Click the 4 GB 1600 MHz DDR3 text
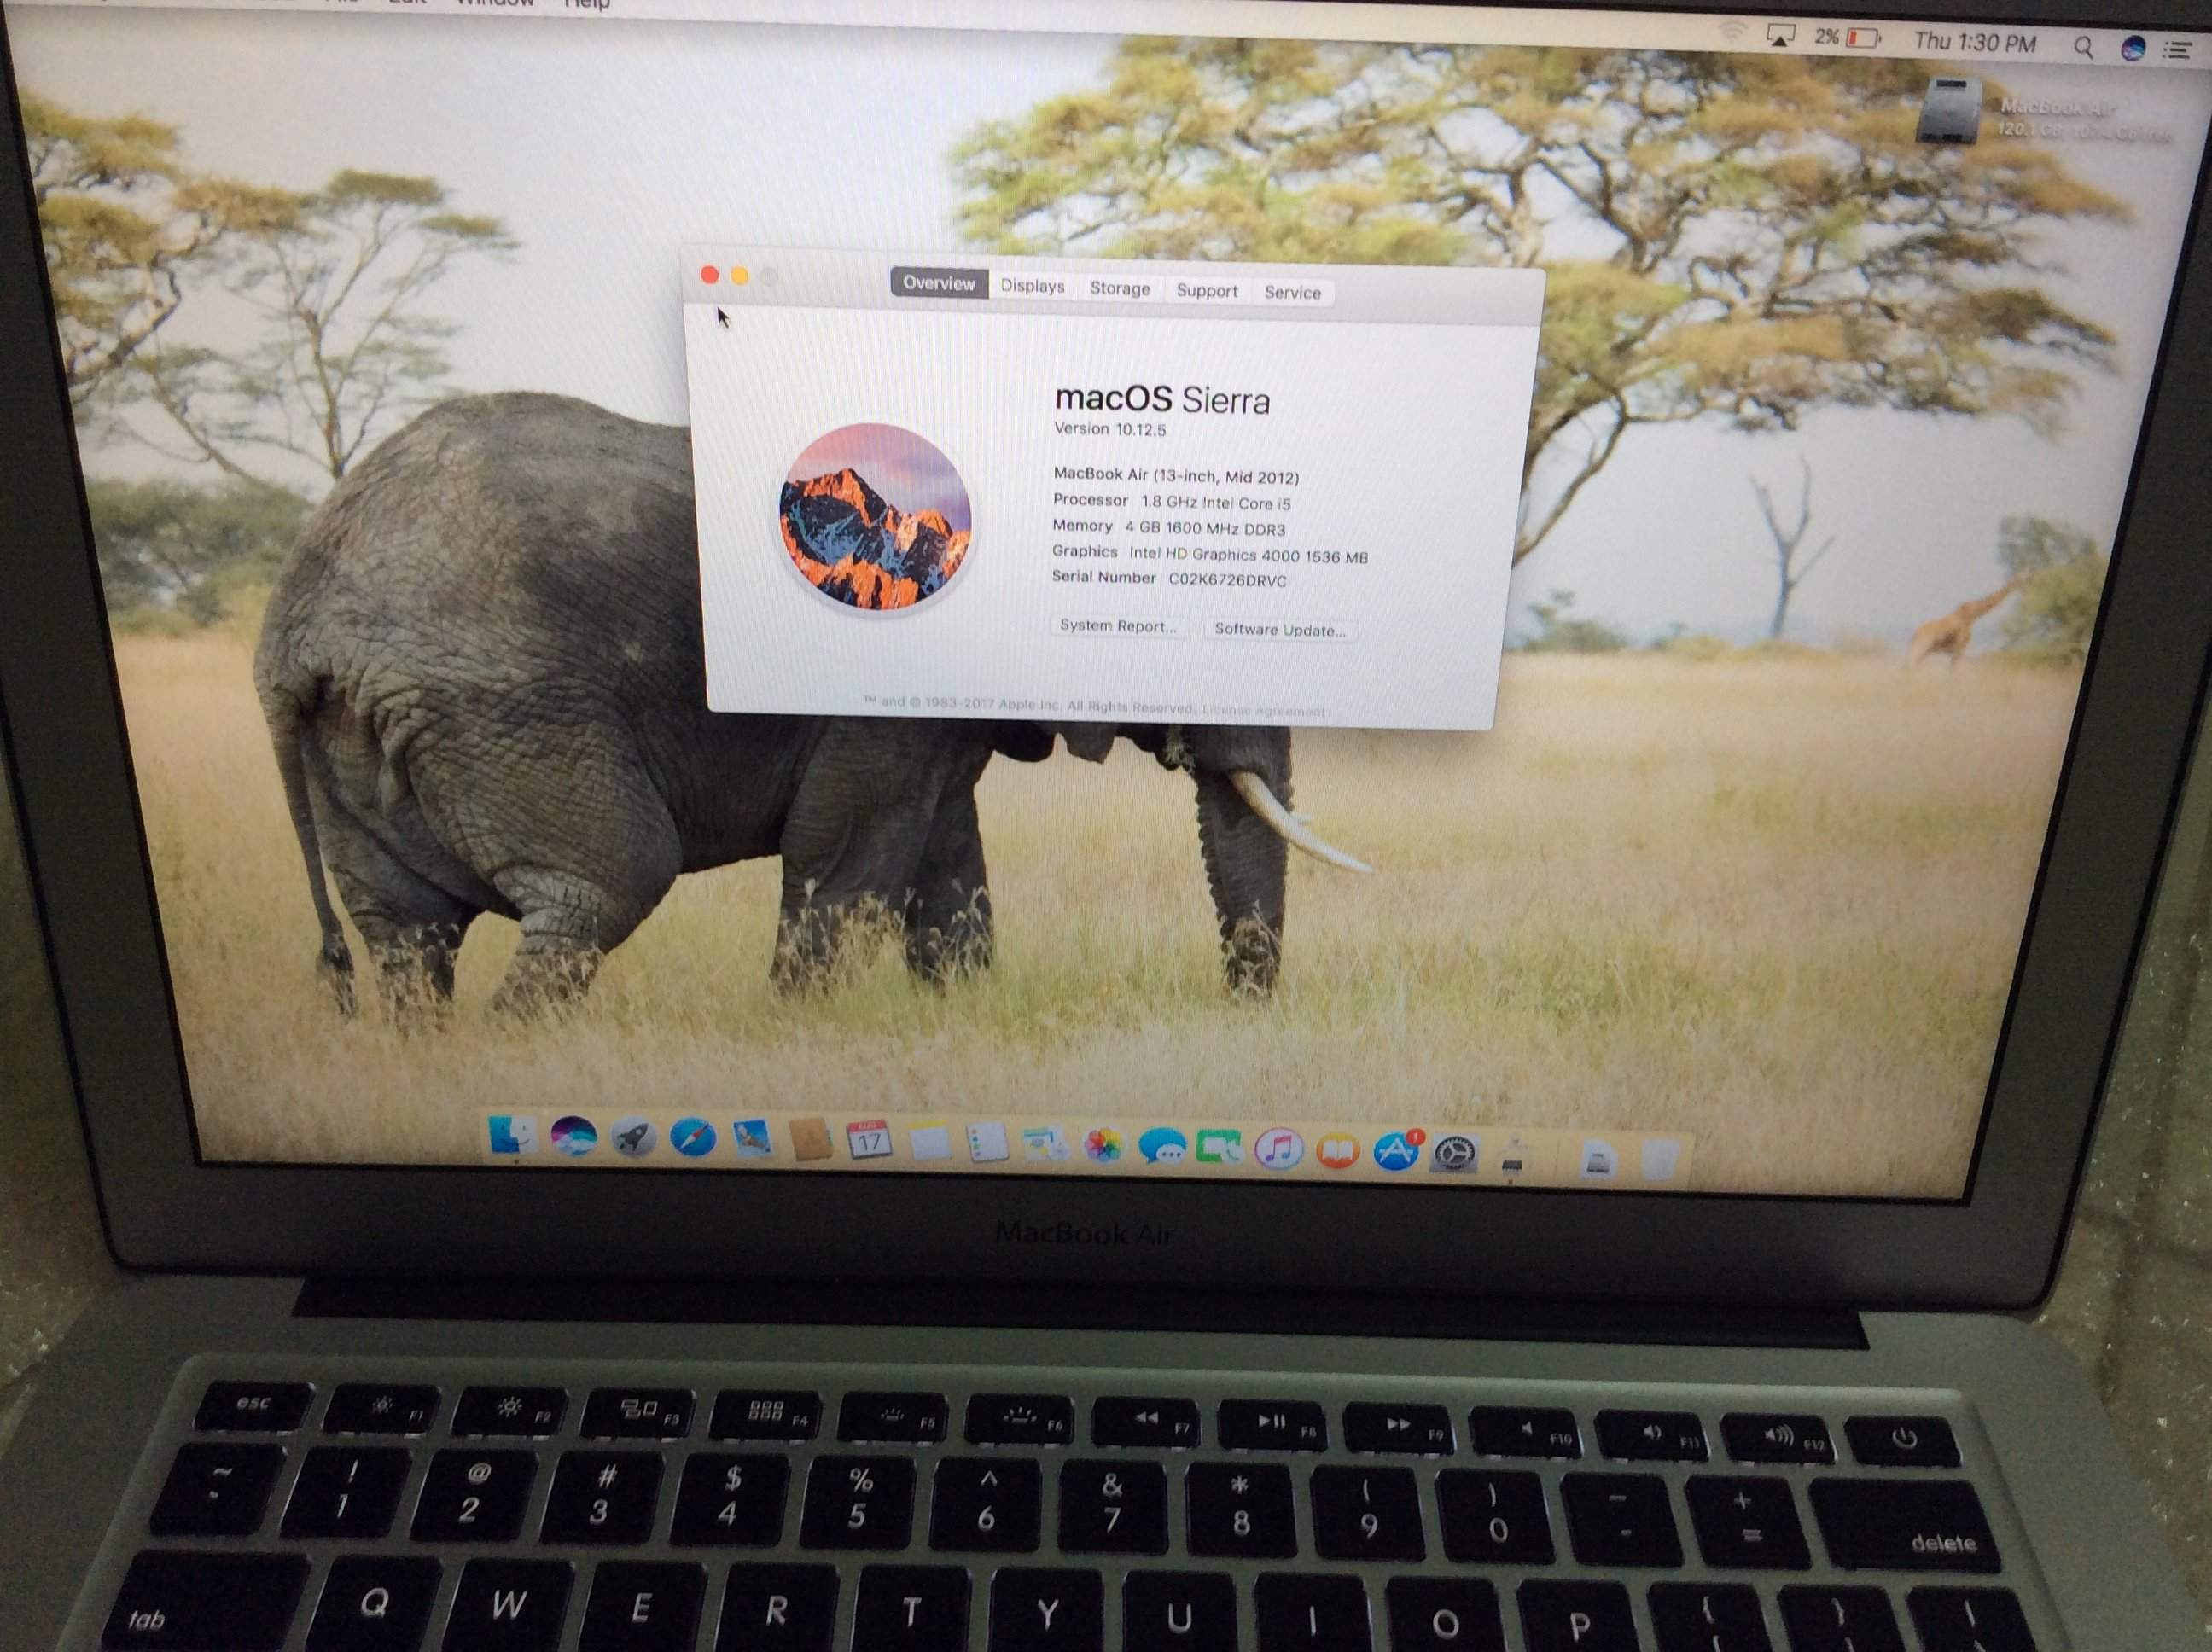 coord(1205,528)
